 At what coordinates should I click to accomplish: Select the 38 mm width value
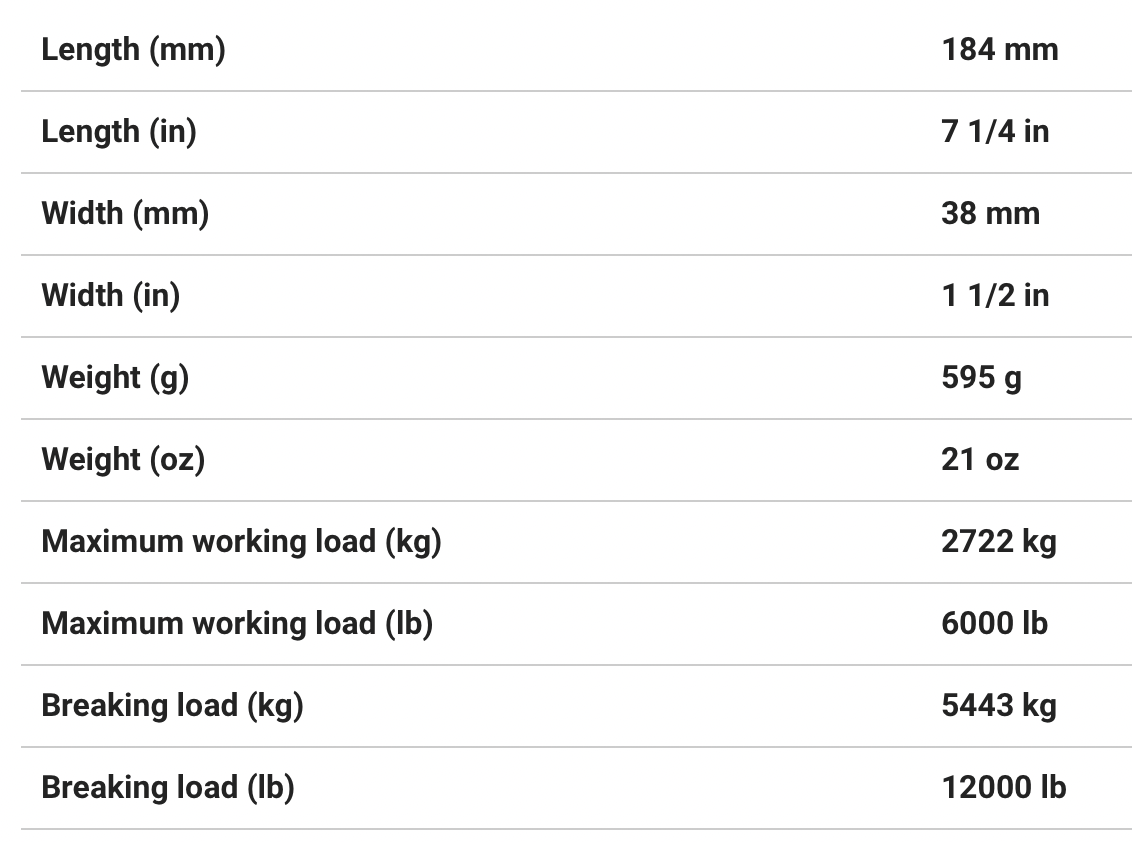click(990, 213)
